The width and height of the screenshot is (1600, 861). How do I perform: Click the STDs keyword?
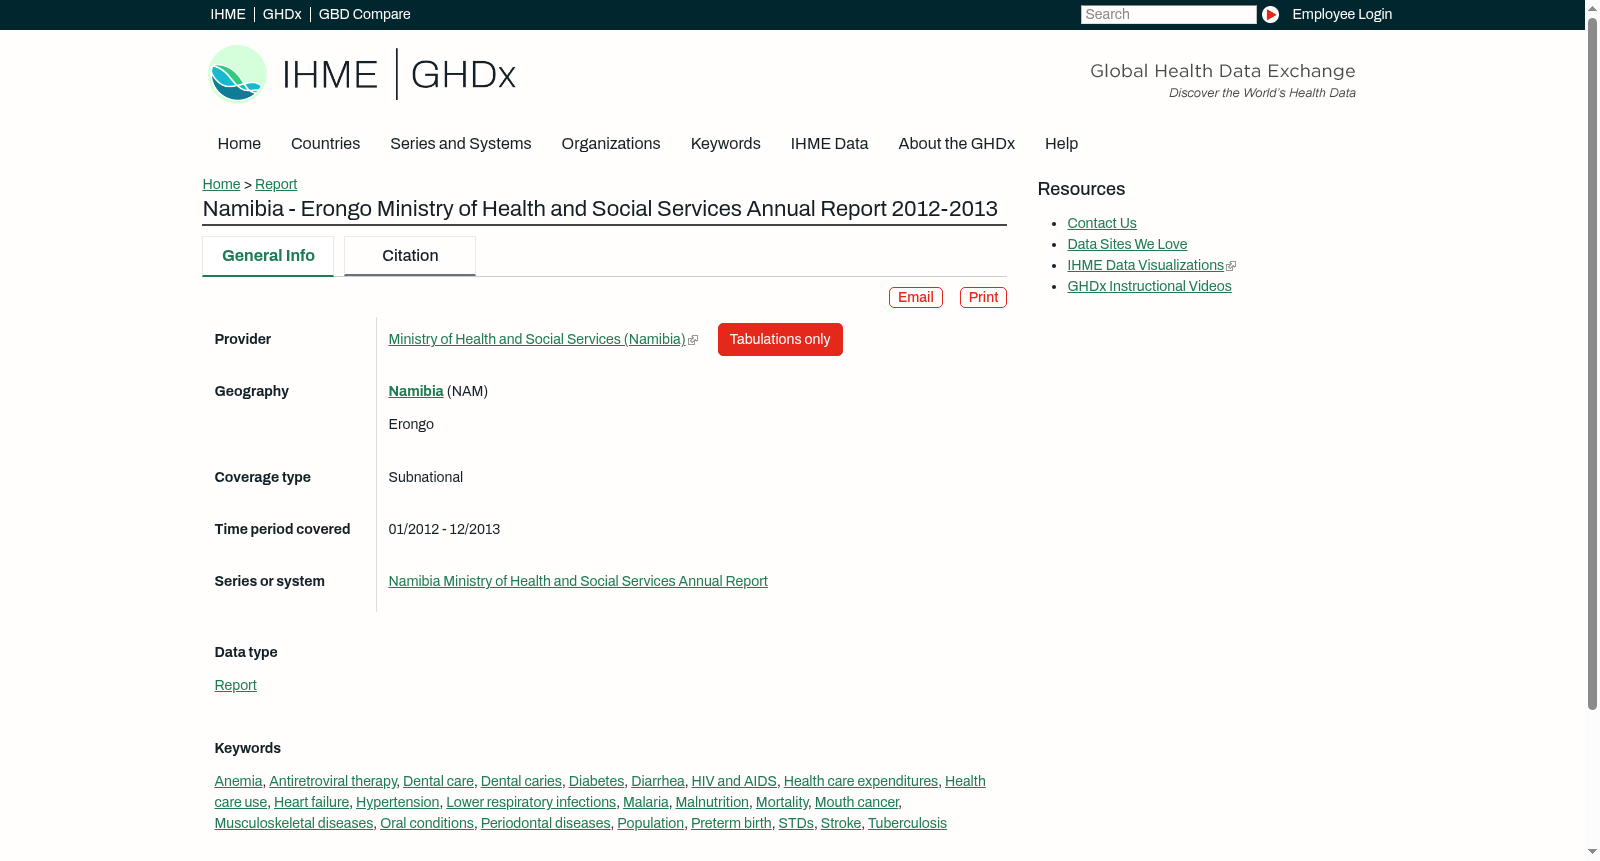click(x=796, y=824)
